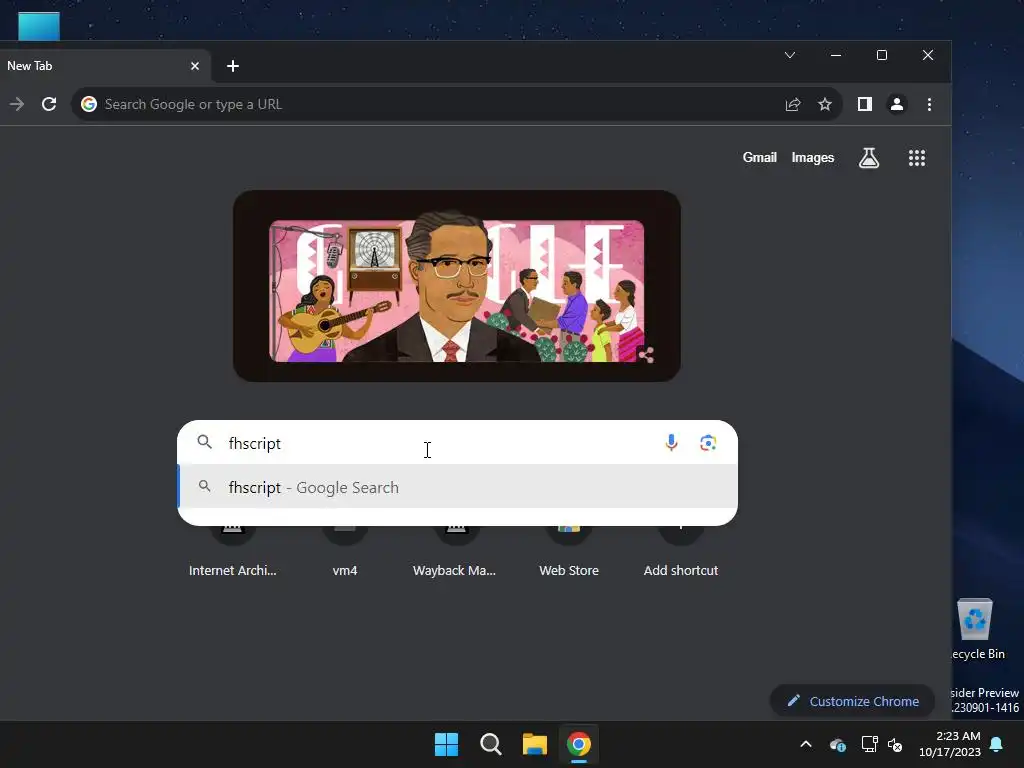Screen dimensions: 1024x768
Task: Open a new tab with the plus button
Action: tap(232, 66)
